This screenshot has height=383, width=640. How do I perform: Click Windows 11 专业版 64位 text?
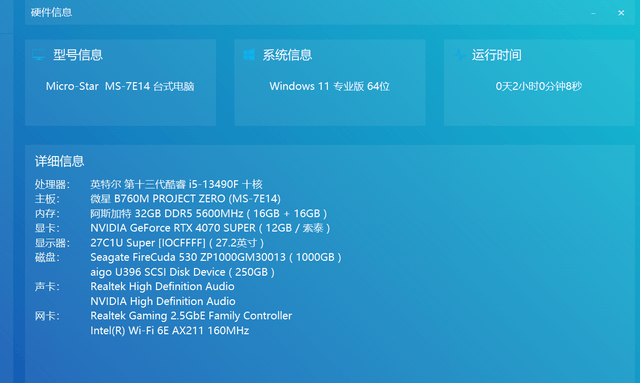(x=329, y=86)
